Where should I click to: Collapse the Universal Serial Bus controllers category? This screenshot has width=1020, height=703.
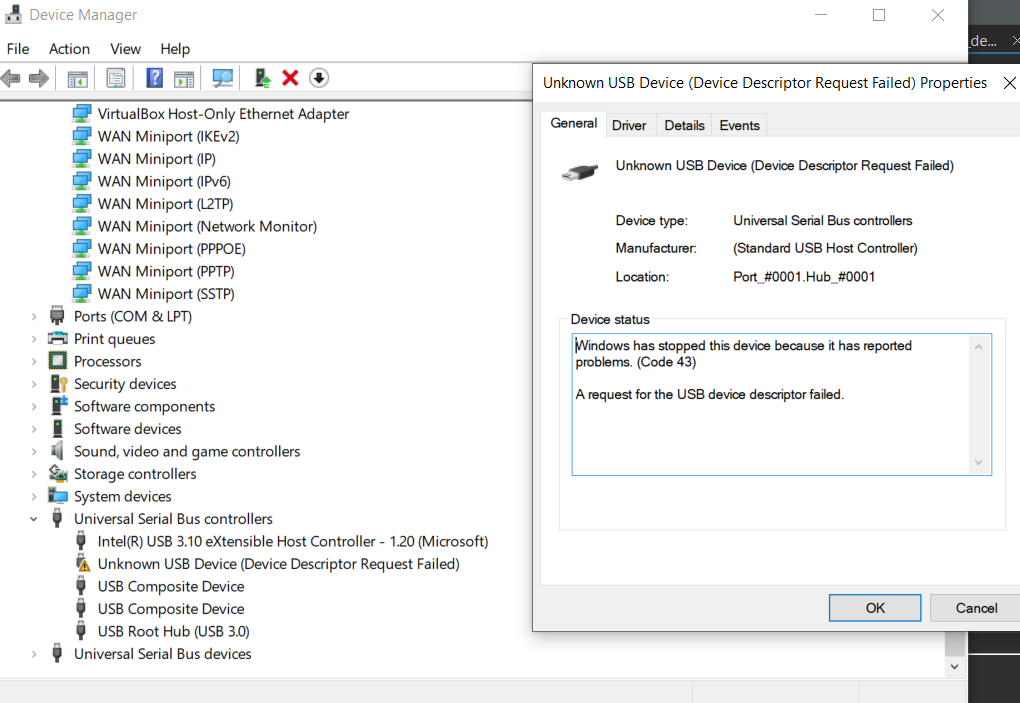tap(33, 518)
